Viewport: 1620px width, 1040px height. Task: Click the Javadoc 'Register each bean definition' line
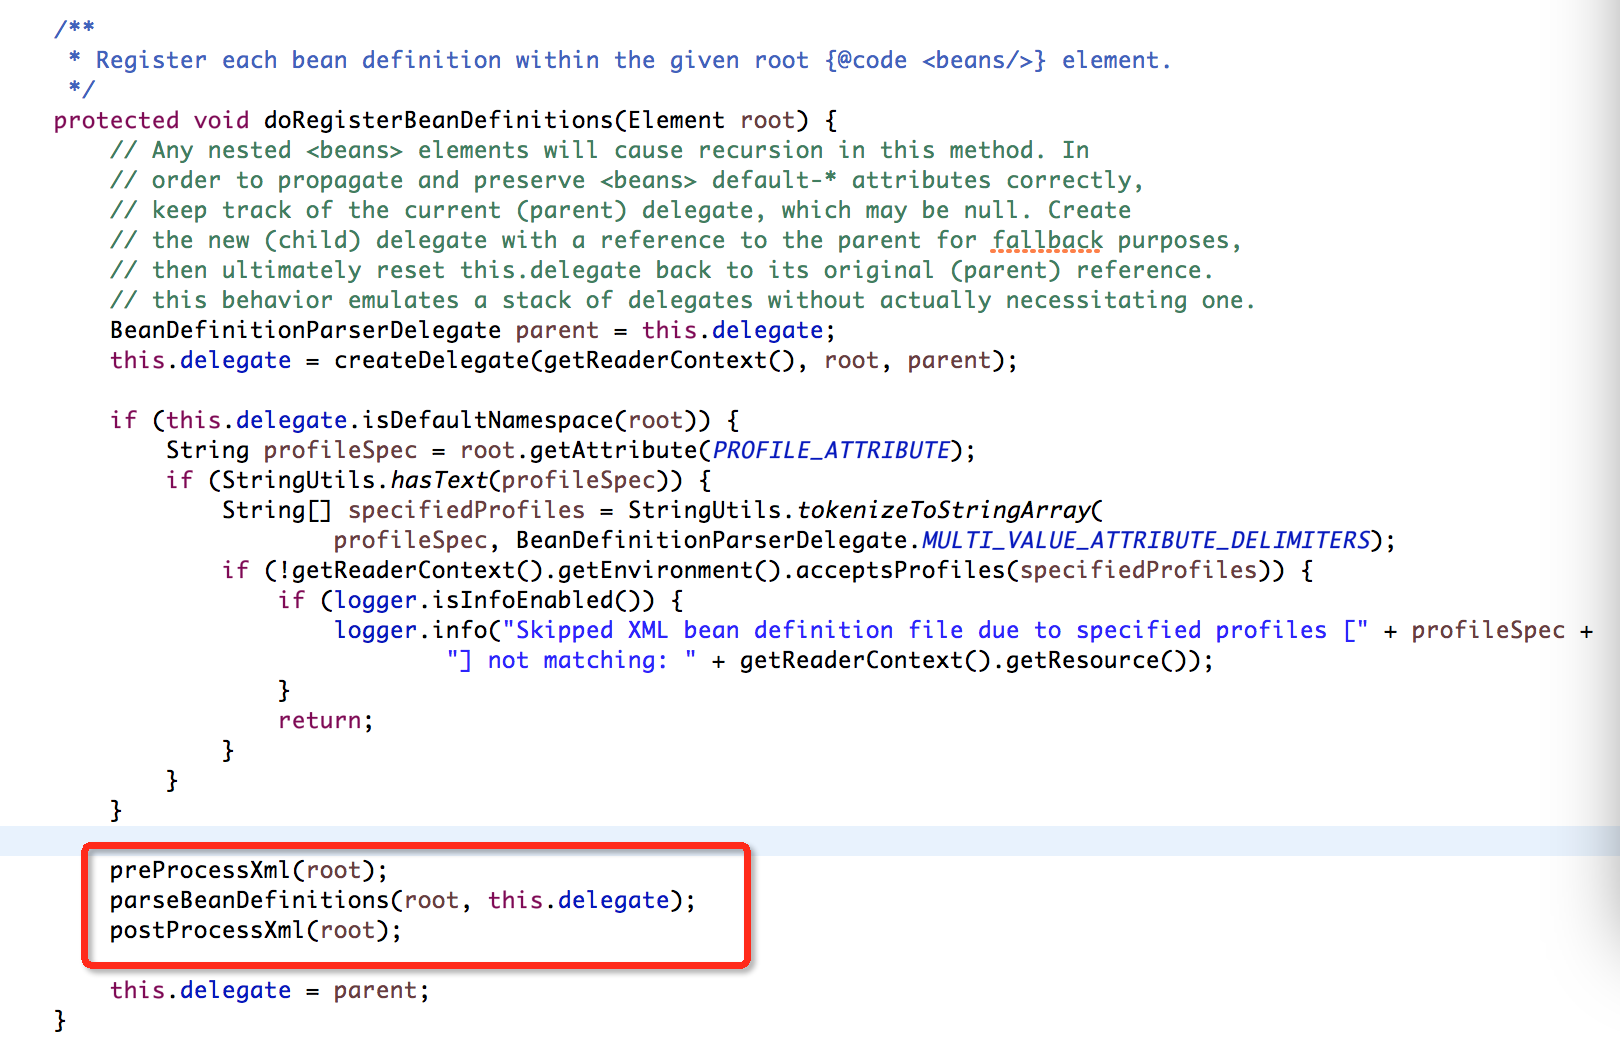coord(618,60)
